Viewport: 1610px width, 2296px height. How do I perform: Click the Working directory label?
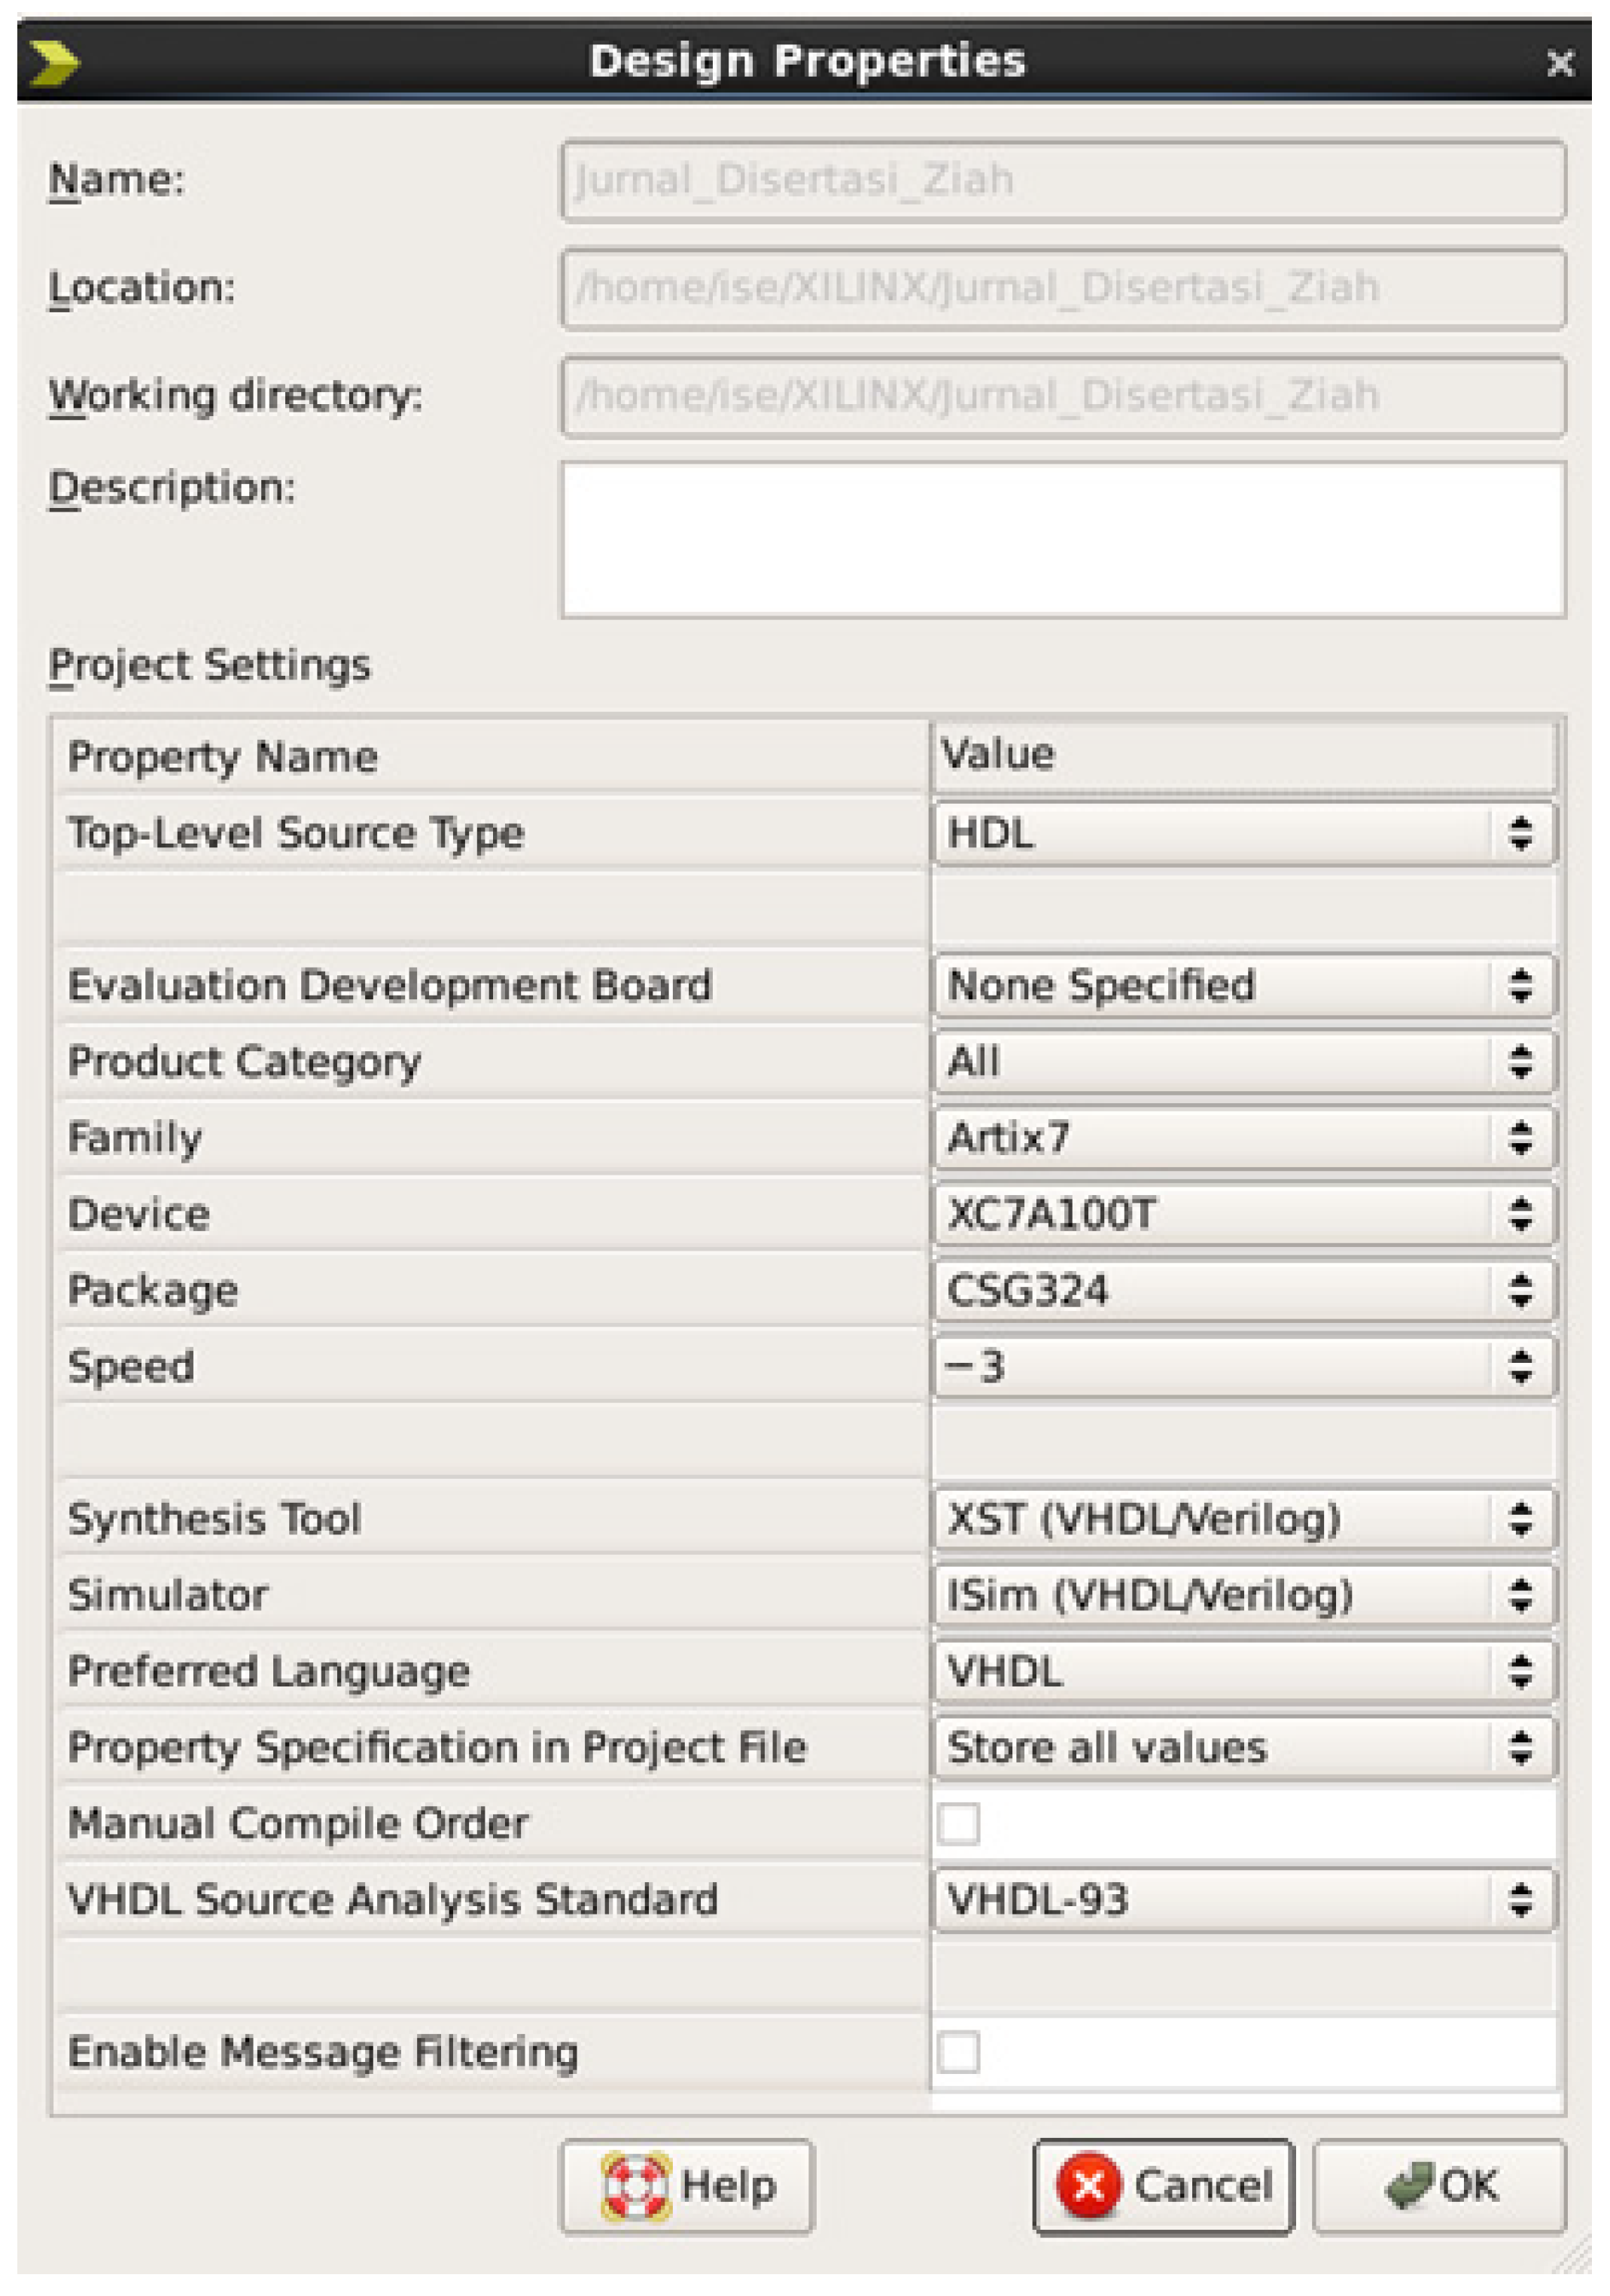pos(236,396)
